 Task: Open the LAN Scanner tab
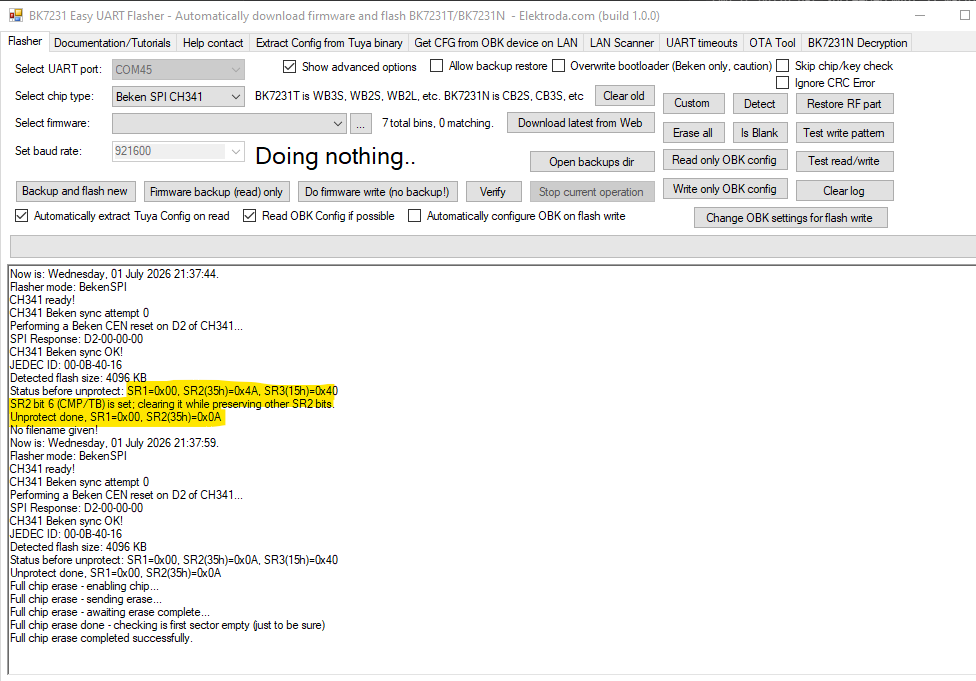click(622, 43)
